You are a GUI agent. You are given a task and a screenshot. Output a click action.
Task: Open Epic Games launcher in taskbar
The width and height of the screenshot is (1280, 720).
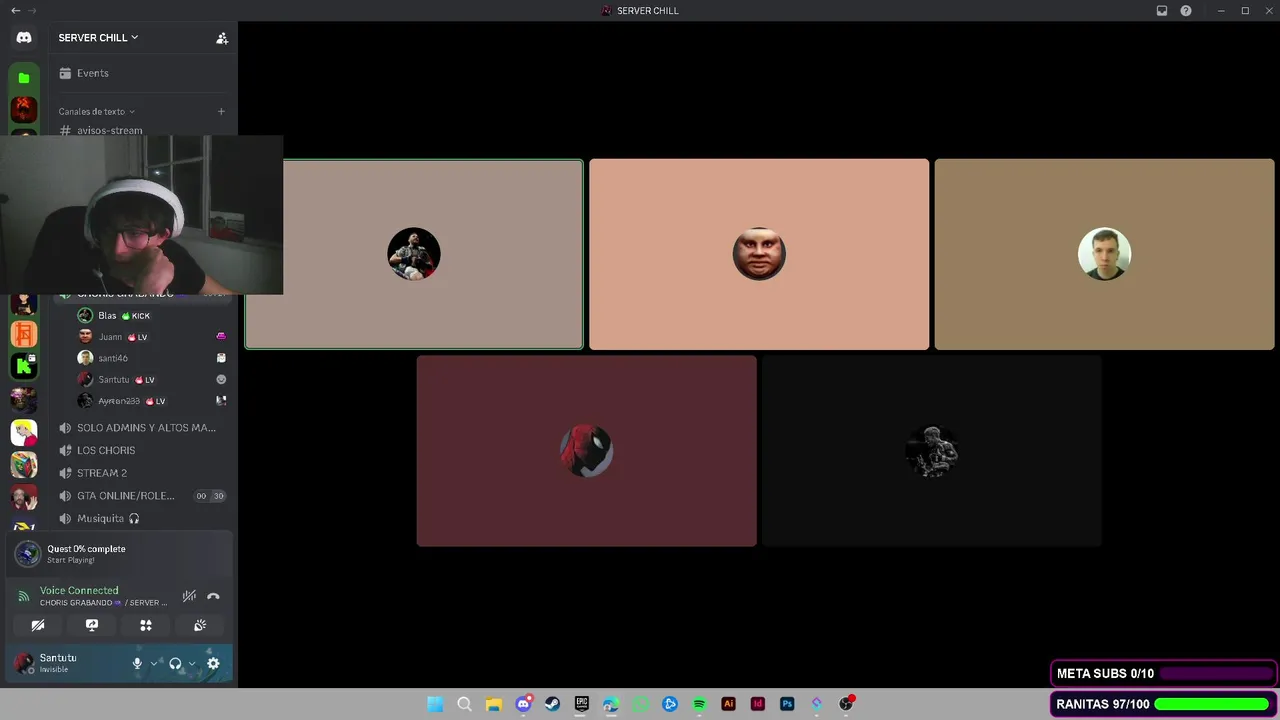(x=582, y=704)
